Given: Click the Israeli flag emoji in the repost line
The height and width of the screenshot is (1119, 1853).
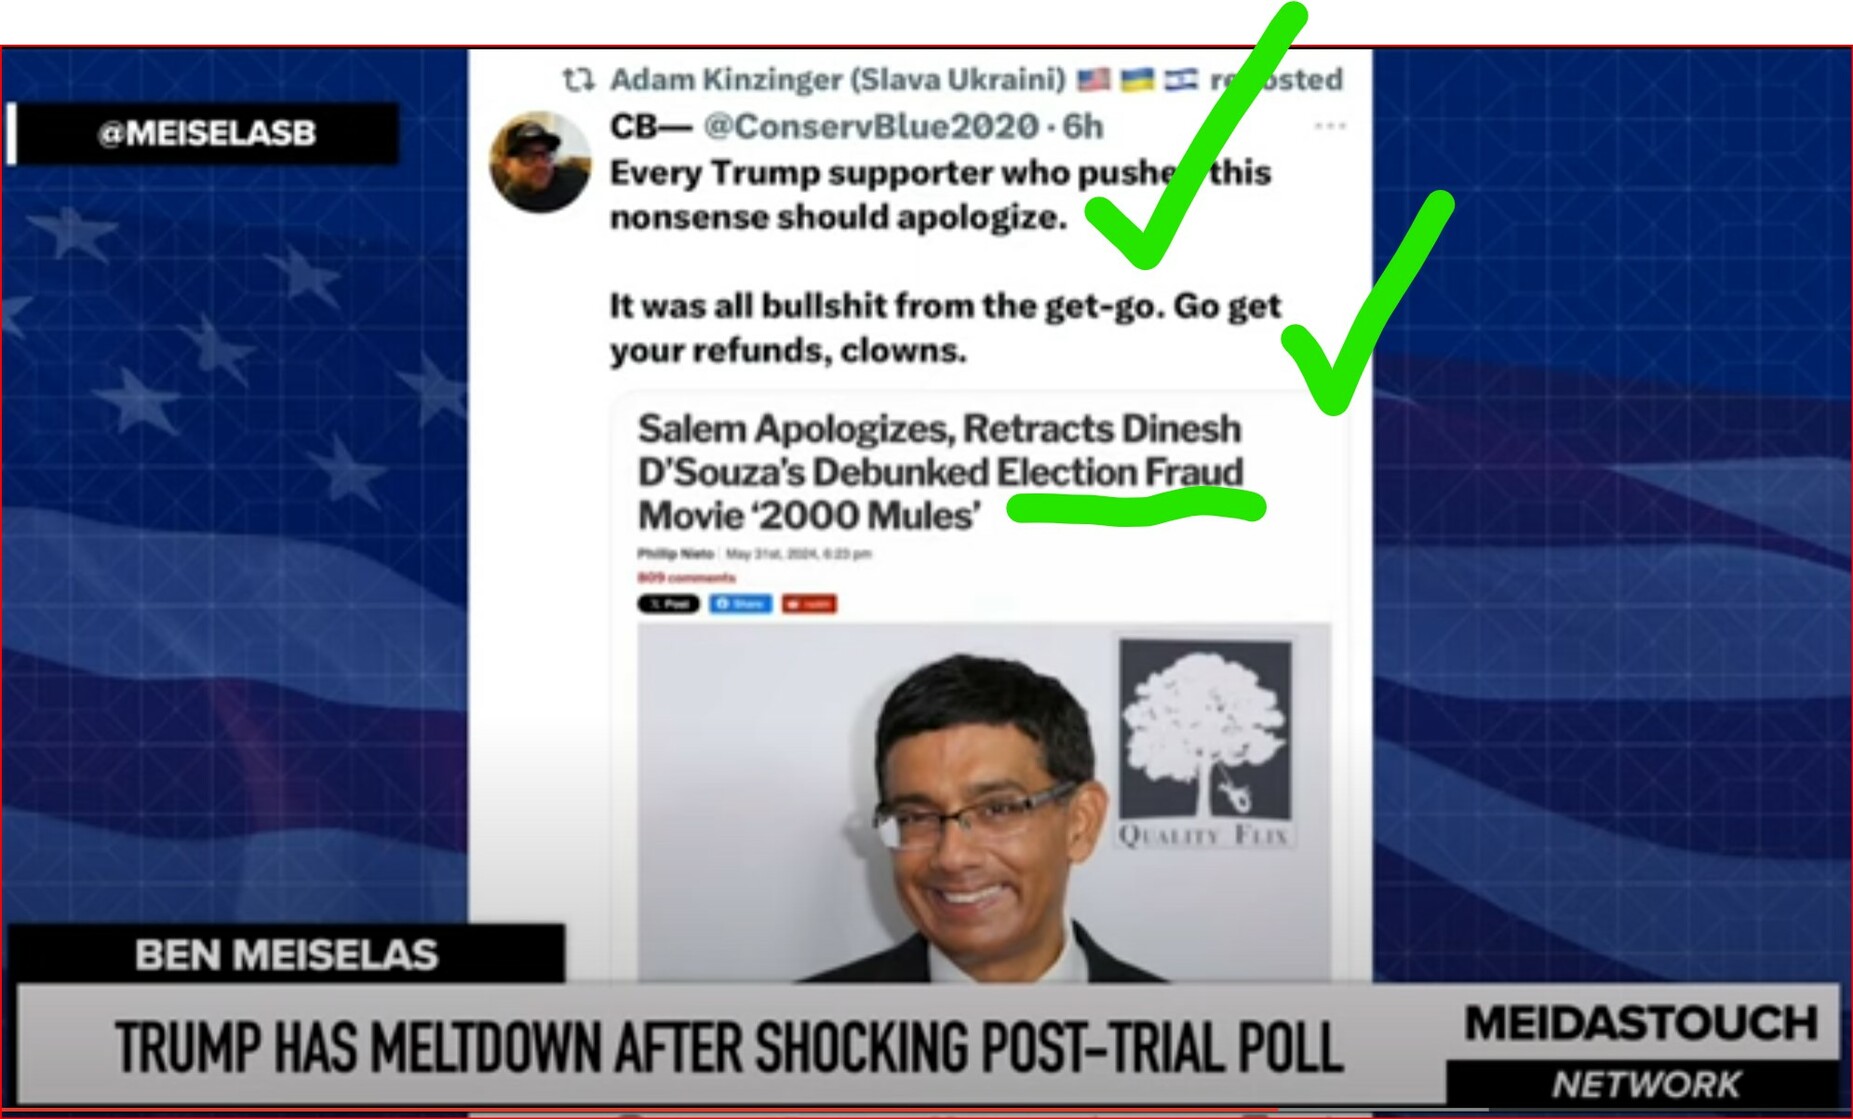Looking at the screenshot, I should pyautogui.click(x=1181, y=79).
